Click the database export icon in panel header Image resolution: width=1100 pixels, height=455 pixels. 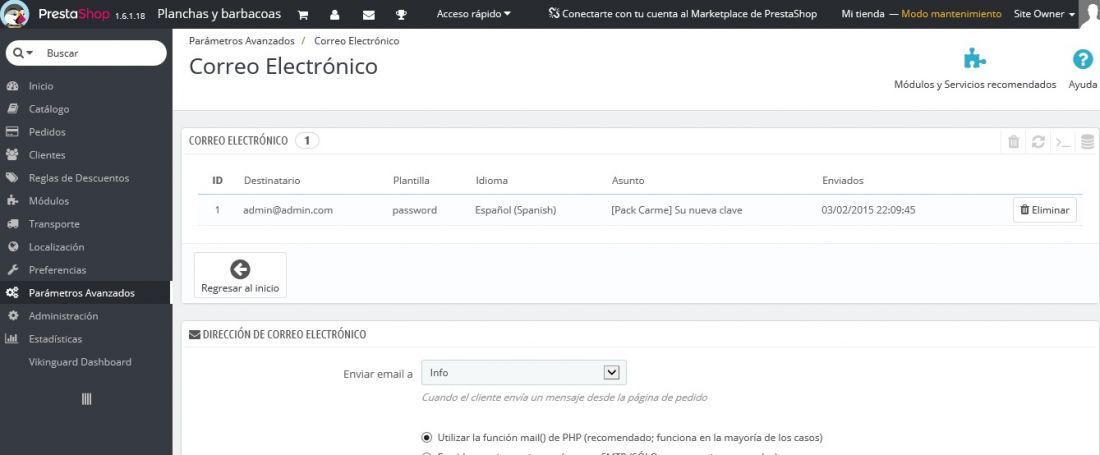pos(1087,142)
